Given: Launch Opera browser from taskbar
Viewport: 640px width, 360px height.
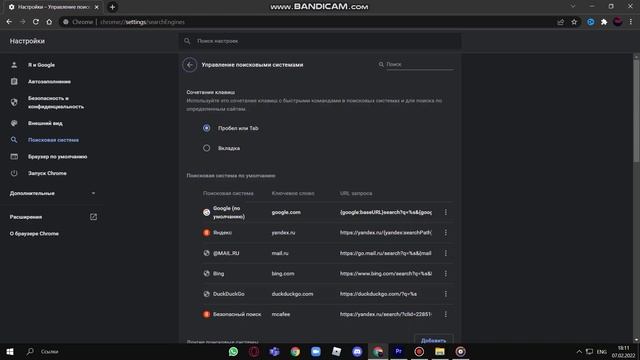Looking at the screenshot, I should (254, 351).
